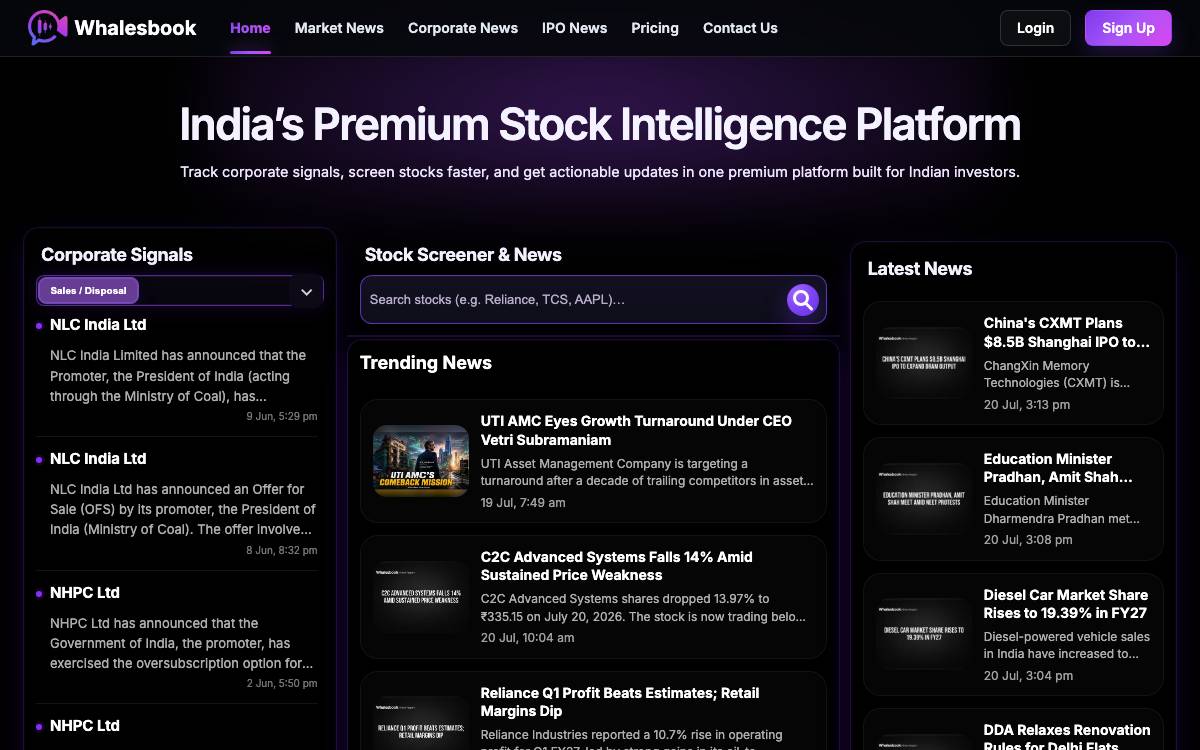Click the Whalesbook brand name
Viewport: 1200px width, 750px height.
coord(135,28)
